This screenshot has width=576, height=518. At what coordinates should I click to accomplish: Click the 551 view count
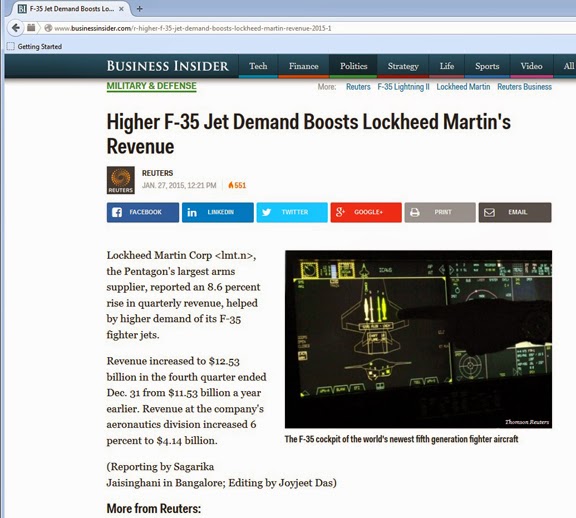240,185
